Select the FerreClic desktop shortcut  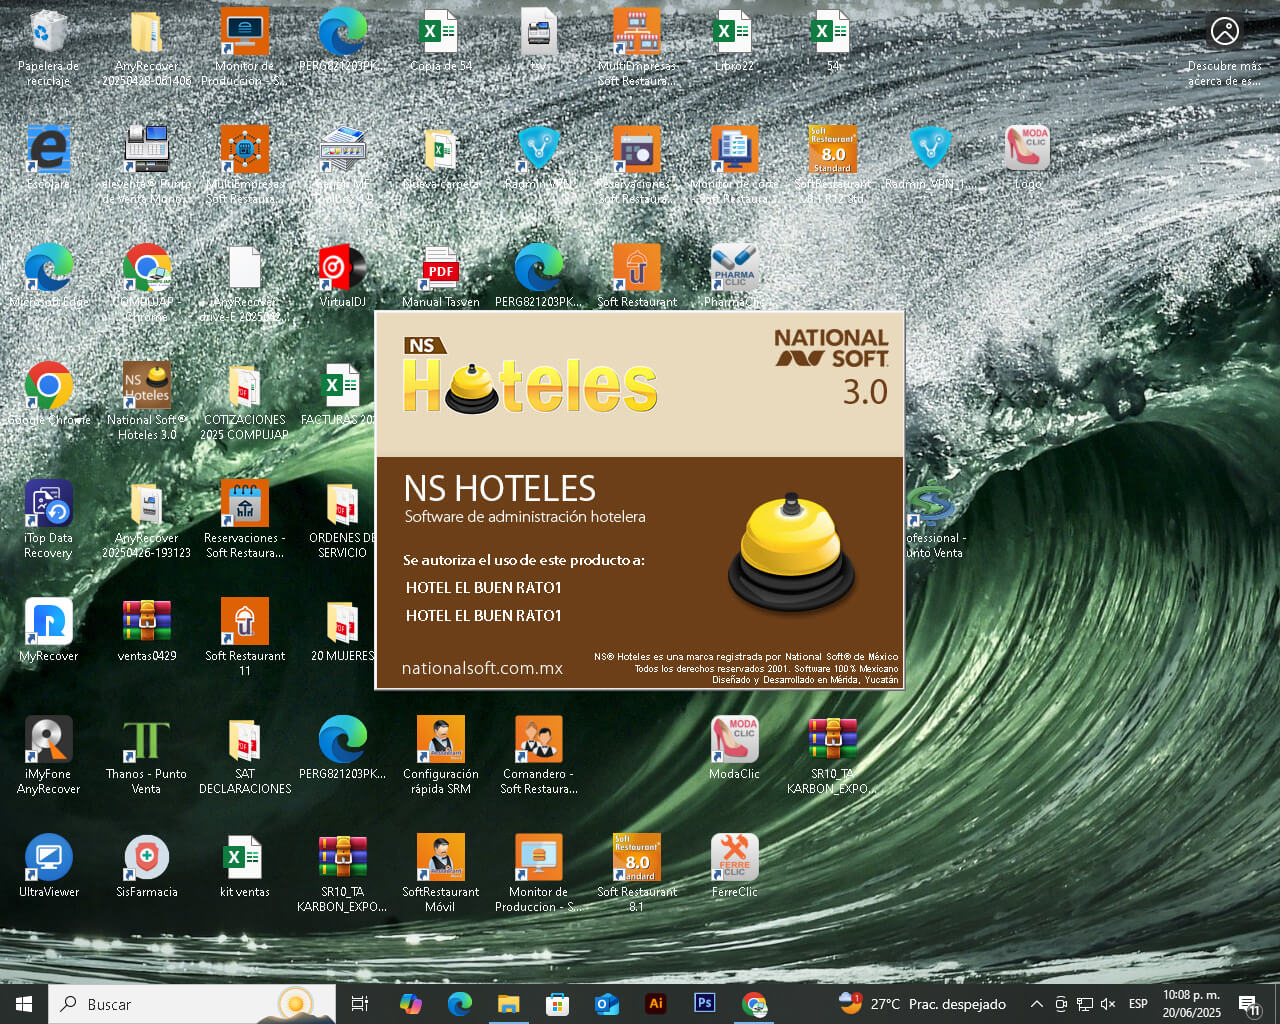click(x=734, y=867)
